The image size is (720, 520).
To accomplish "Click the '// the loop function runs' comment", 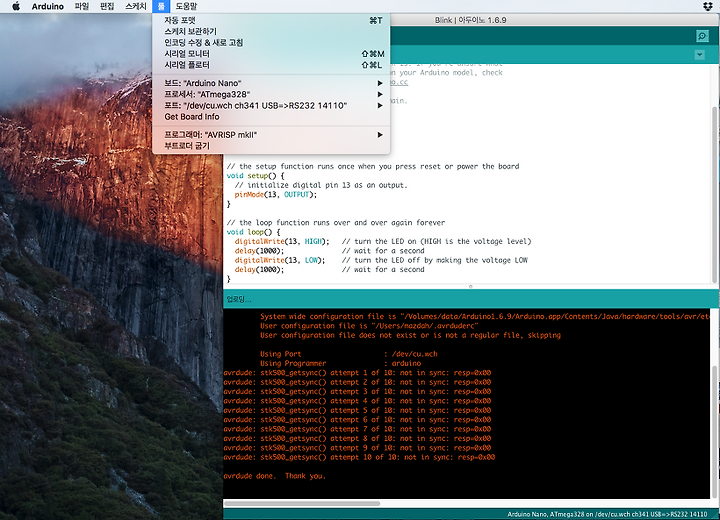I will (x=335, y=223).
